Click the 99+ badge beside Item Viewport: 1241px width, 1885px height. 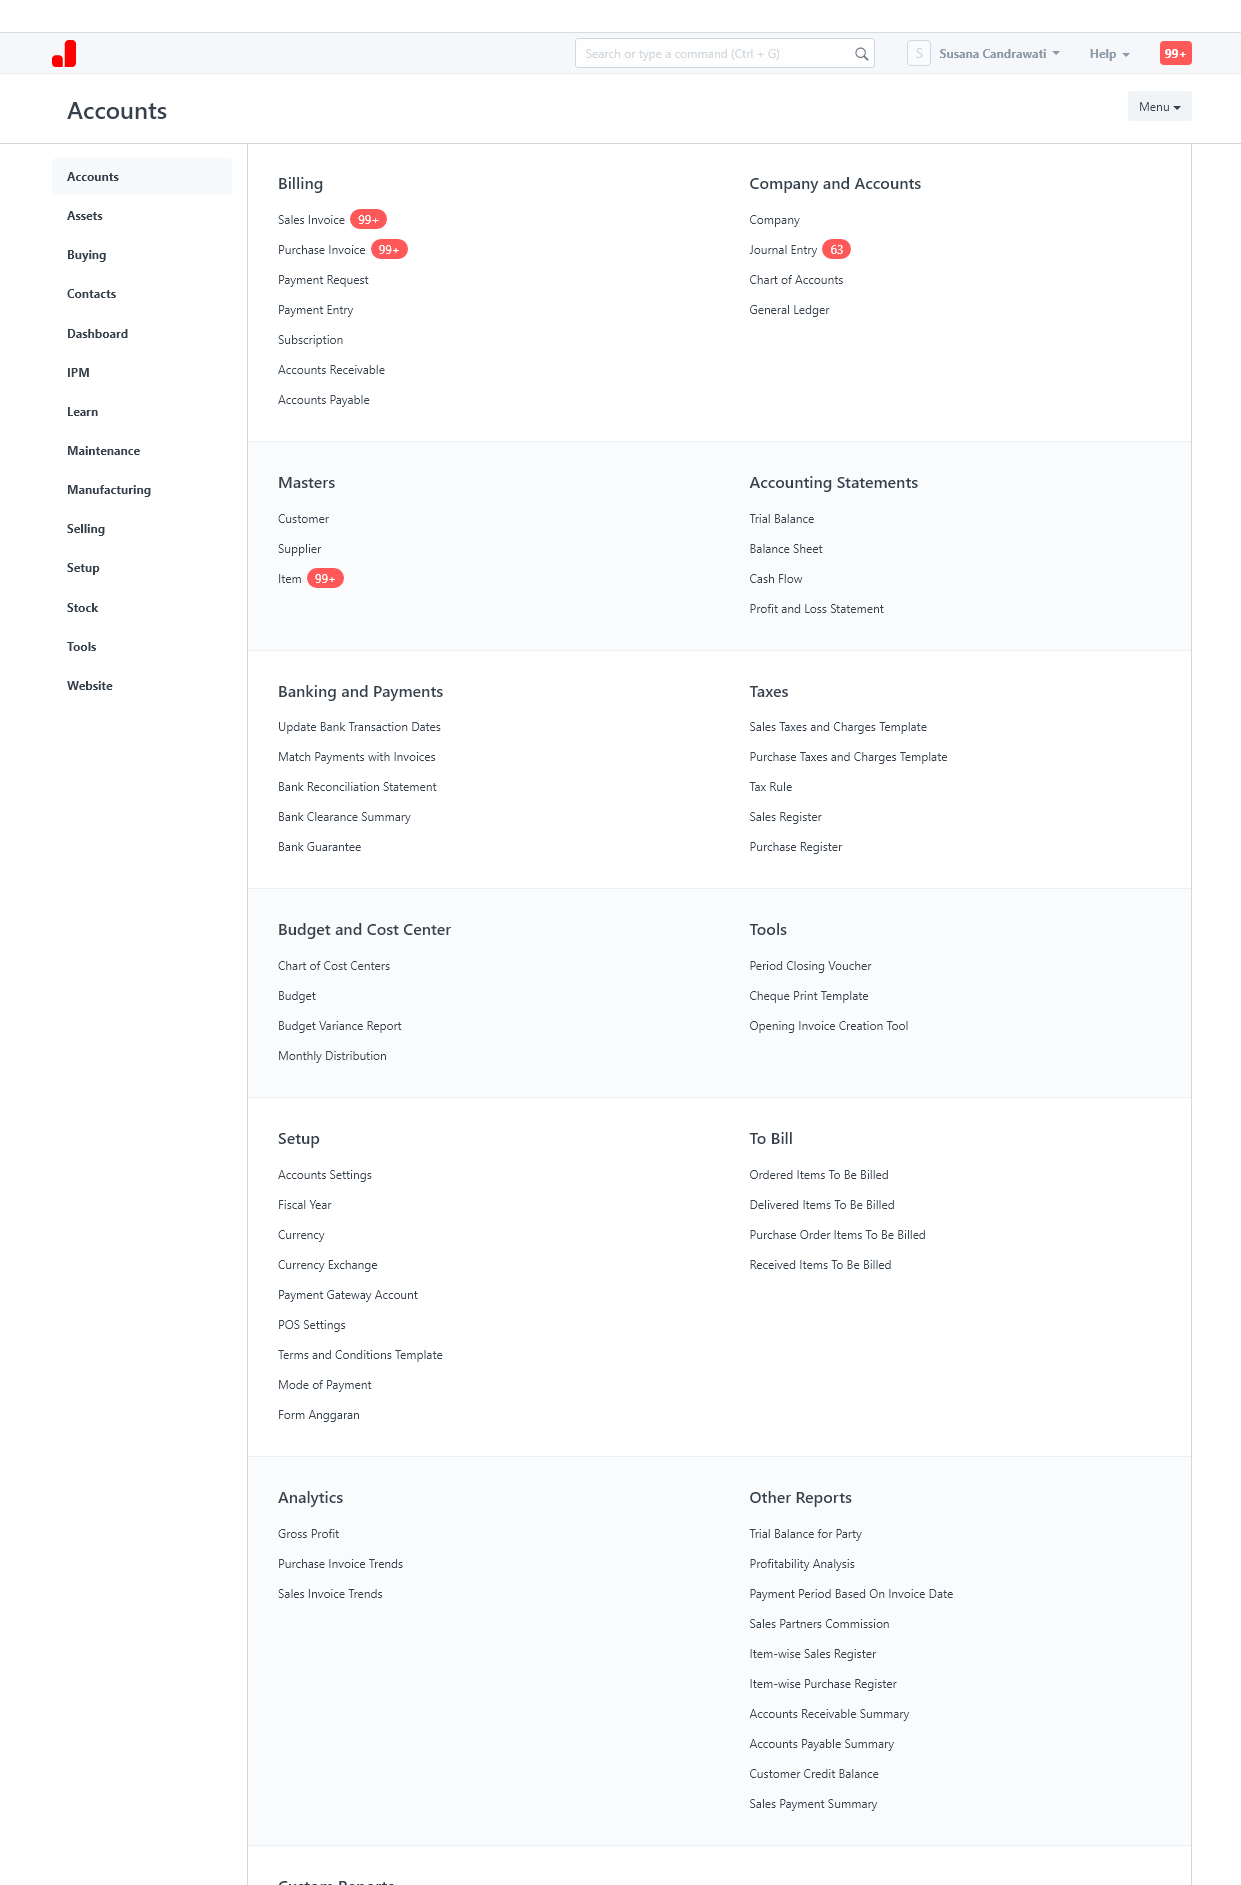325,579
